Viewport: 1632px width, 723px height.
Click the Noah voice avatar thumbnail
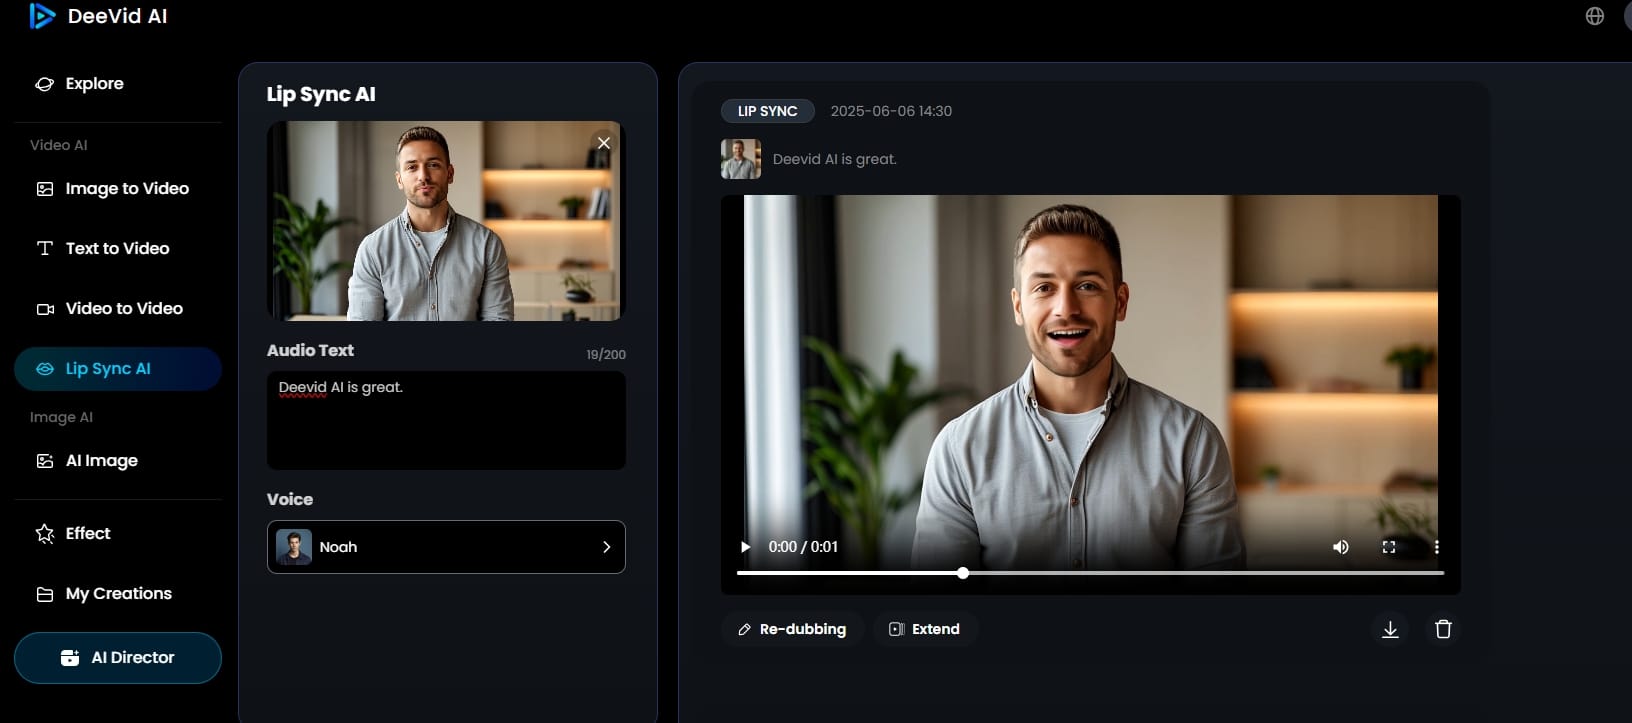tap(294, 547)
